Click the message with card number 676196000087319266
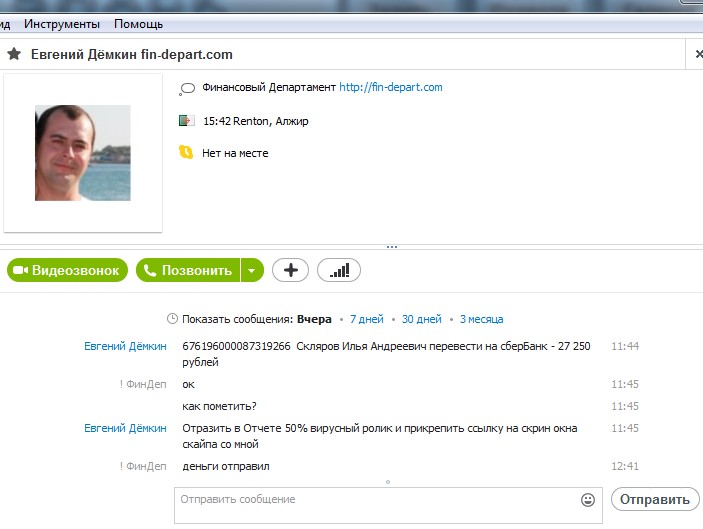This screenshot has width=703, height=529. tap(386, 354)
